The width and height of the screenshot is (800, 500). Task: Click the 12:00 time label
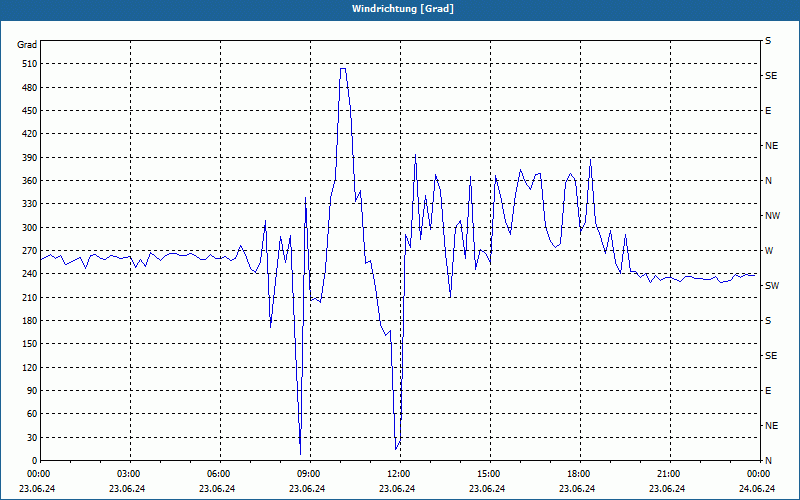pyautogui.click(x=398, y=474)
